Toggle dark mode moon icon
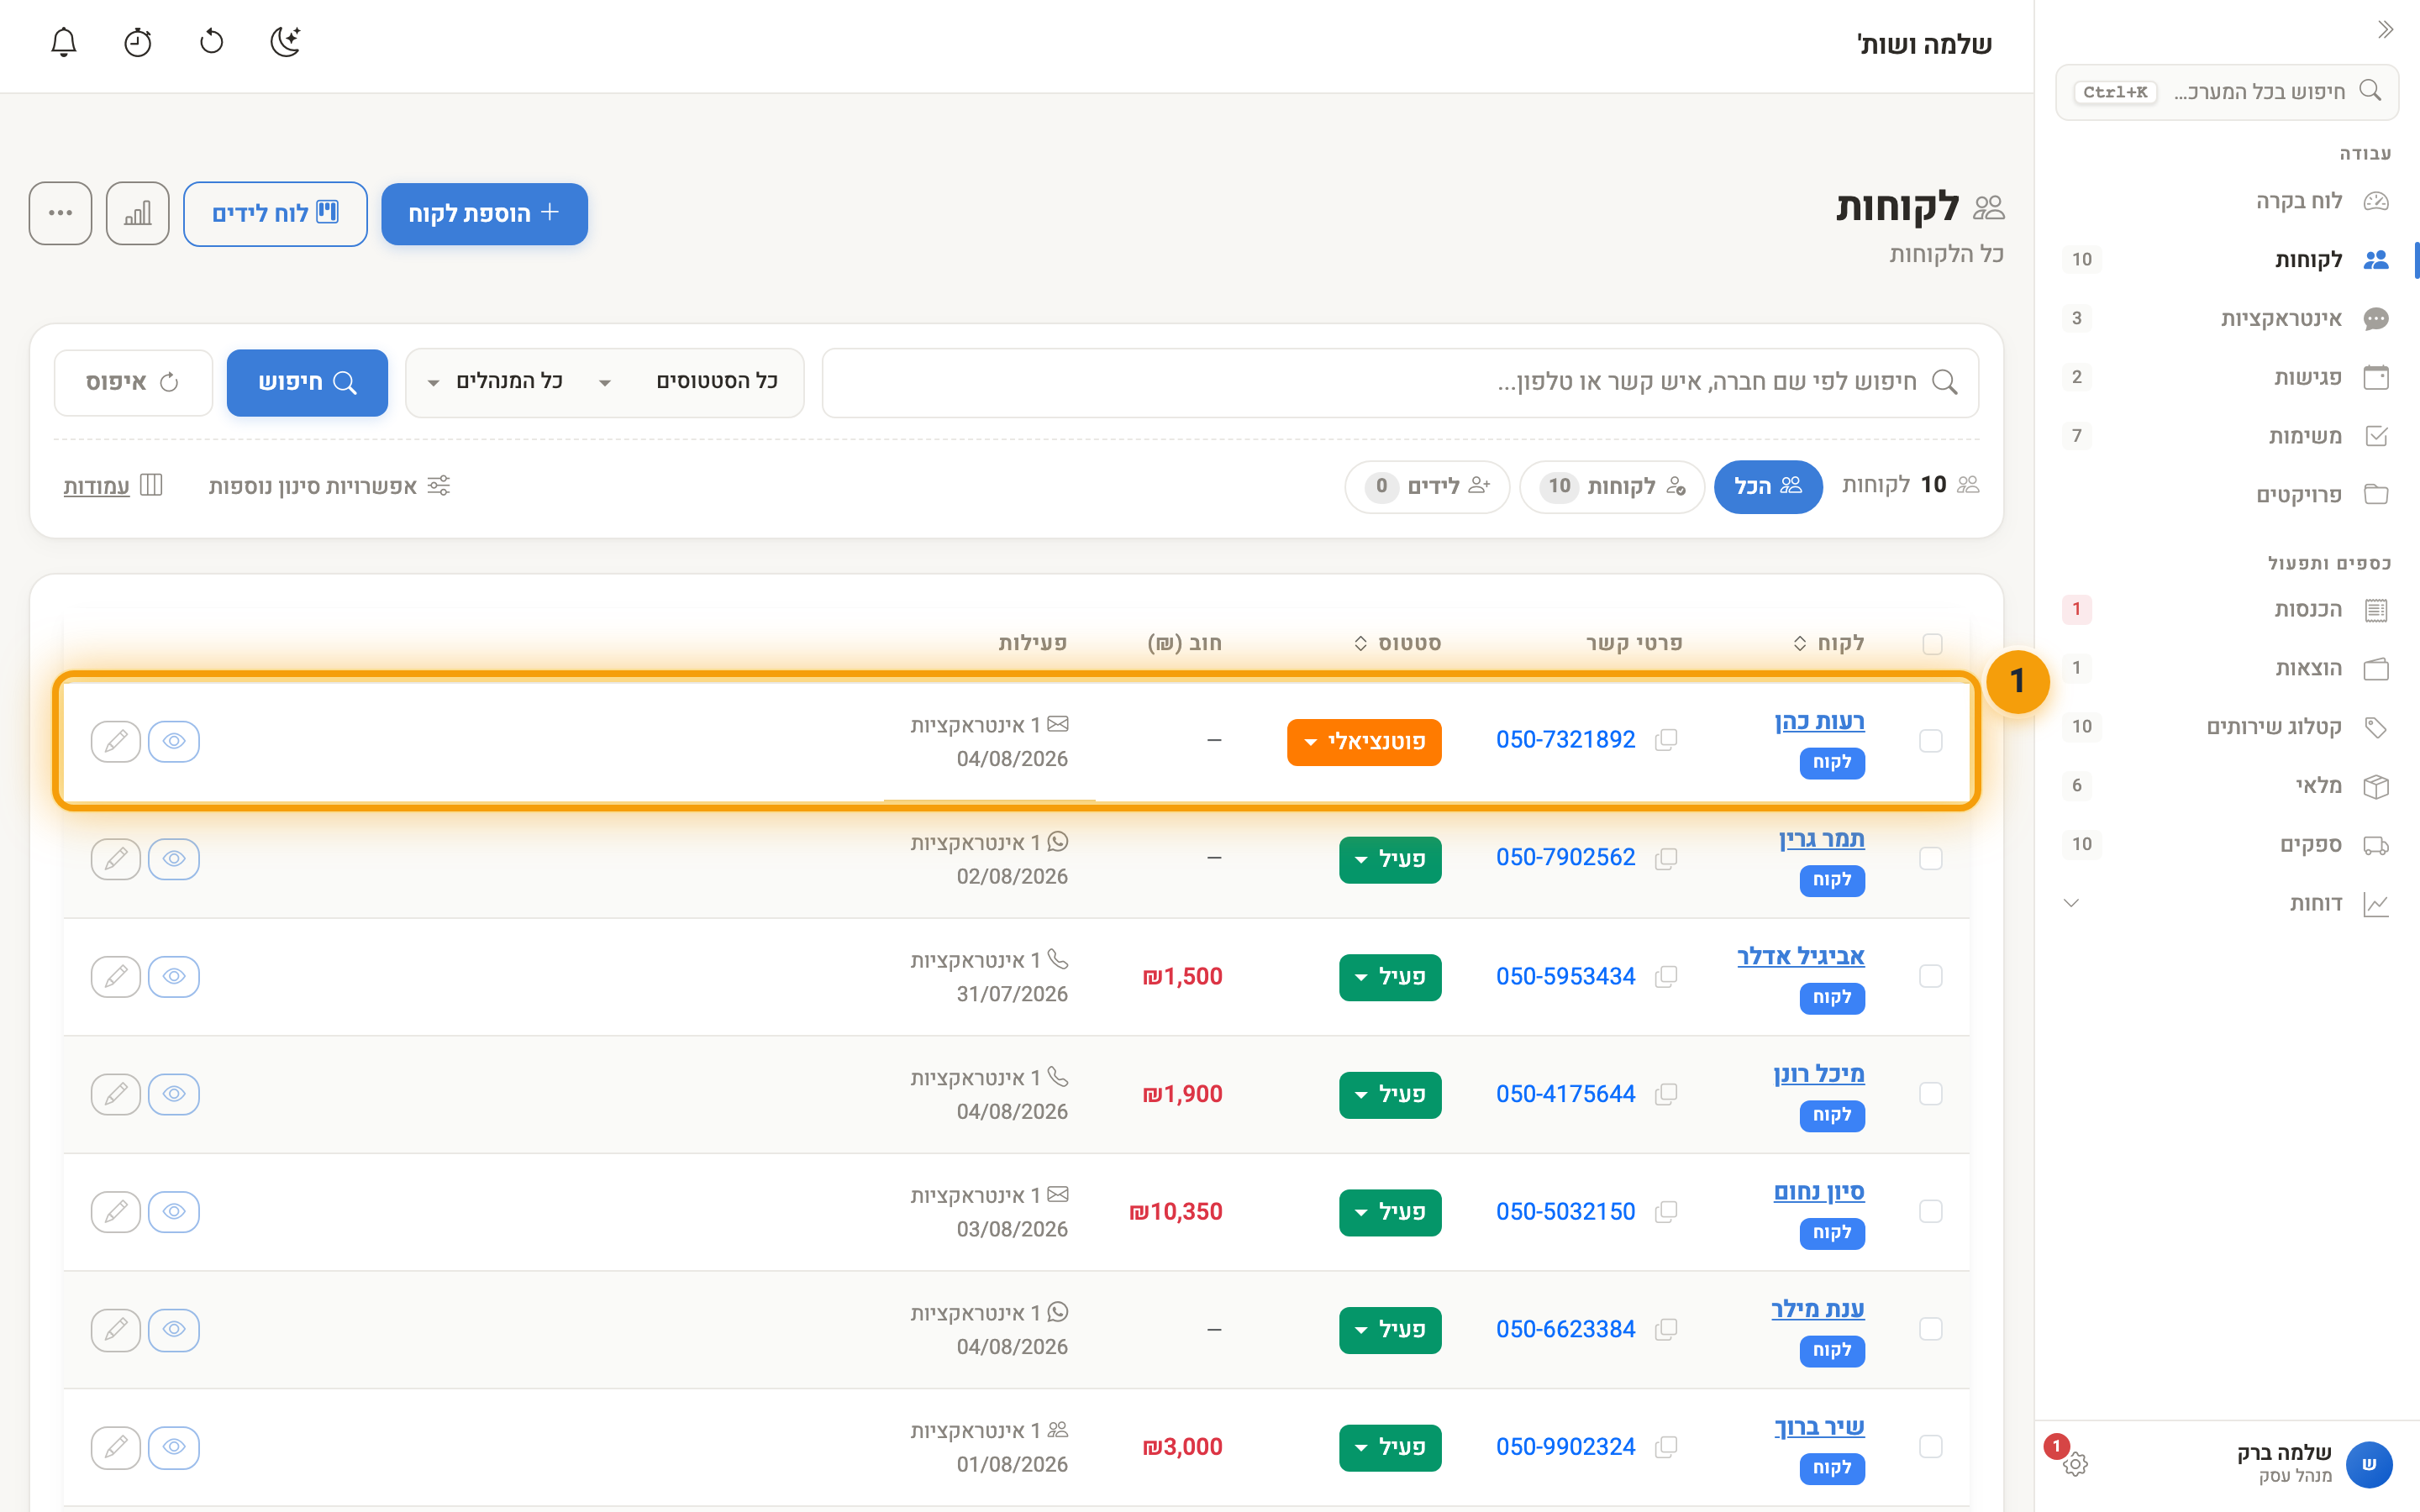Viewport: 2420px width, 1512px height. 286,42
